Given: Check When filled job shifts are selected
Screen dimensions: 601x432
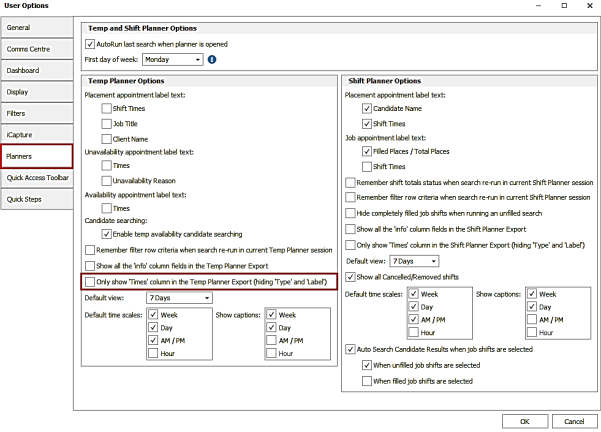Looking at the screenshot, I should [367, 381].
